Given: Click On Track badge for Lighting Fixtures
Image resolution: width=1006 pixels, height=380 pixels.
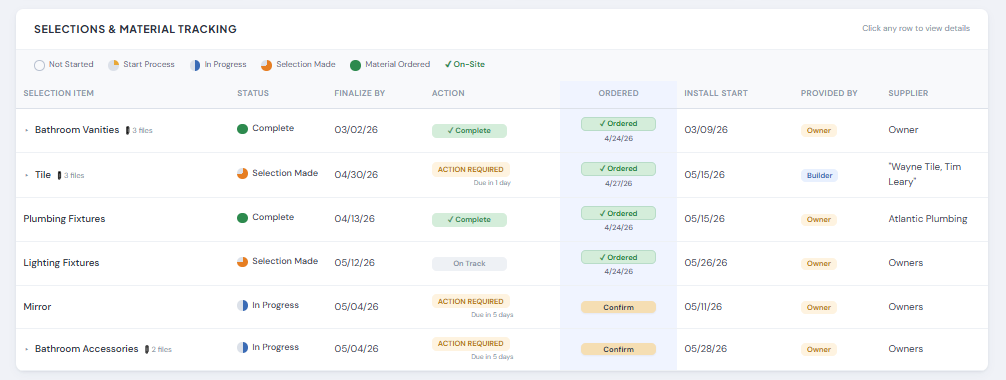Looking at the screenshot, I should (x=469, y=264).
